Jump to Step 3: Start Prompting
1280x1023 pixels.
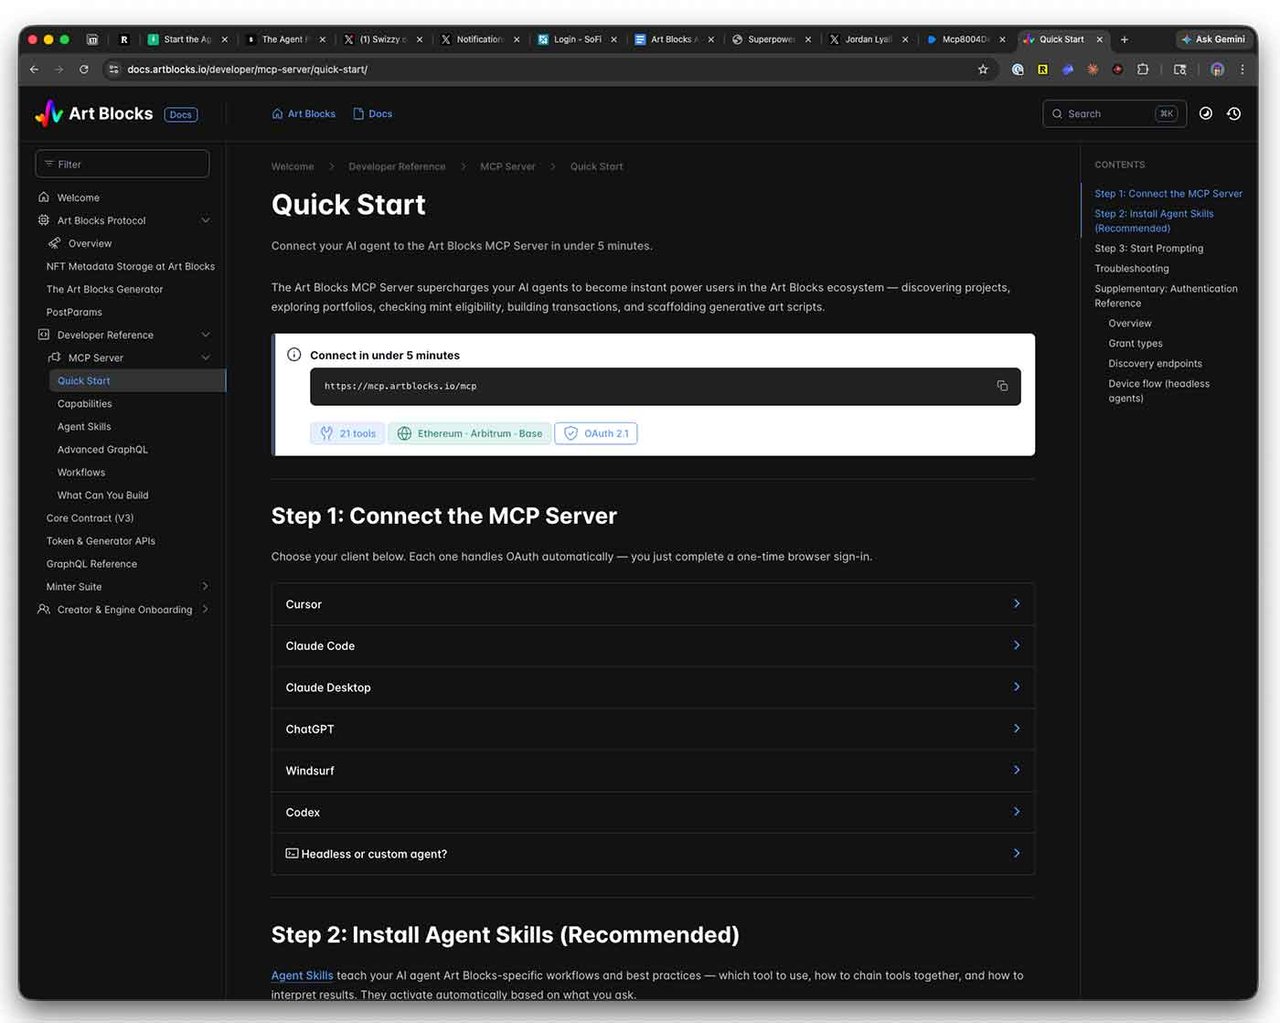click(x=1149, y=248)
